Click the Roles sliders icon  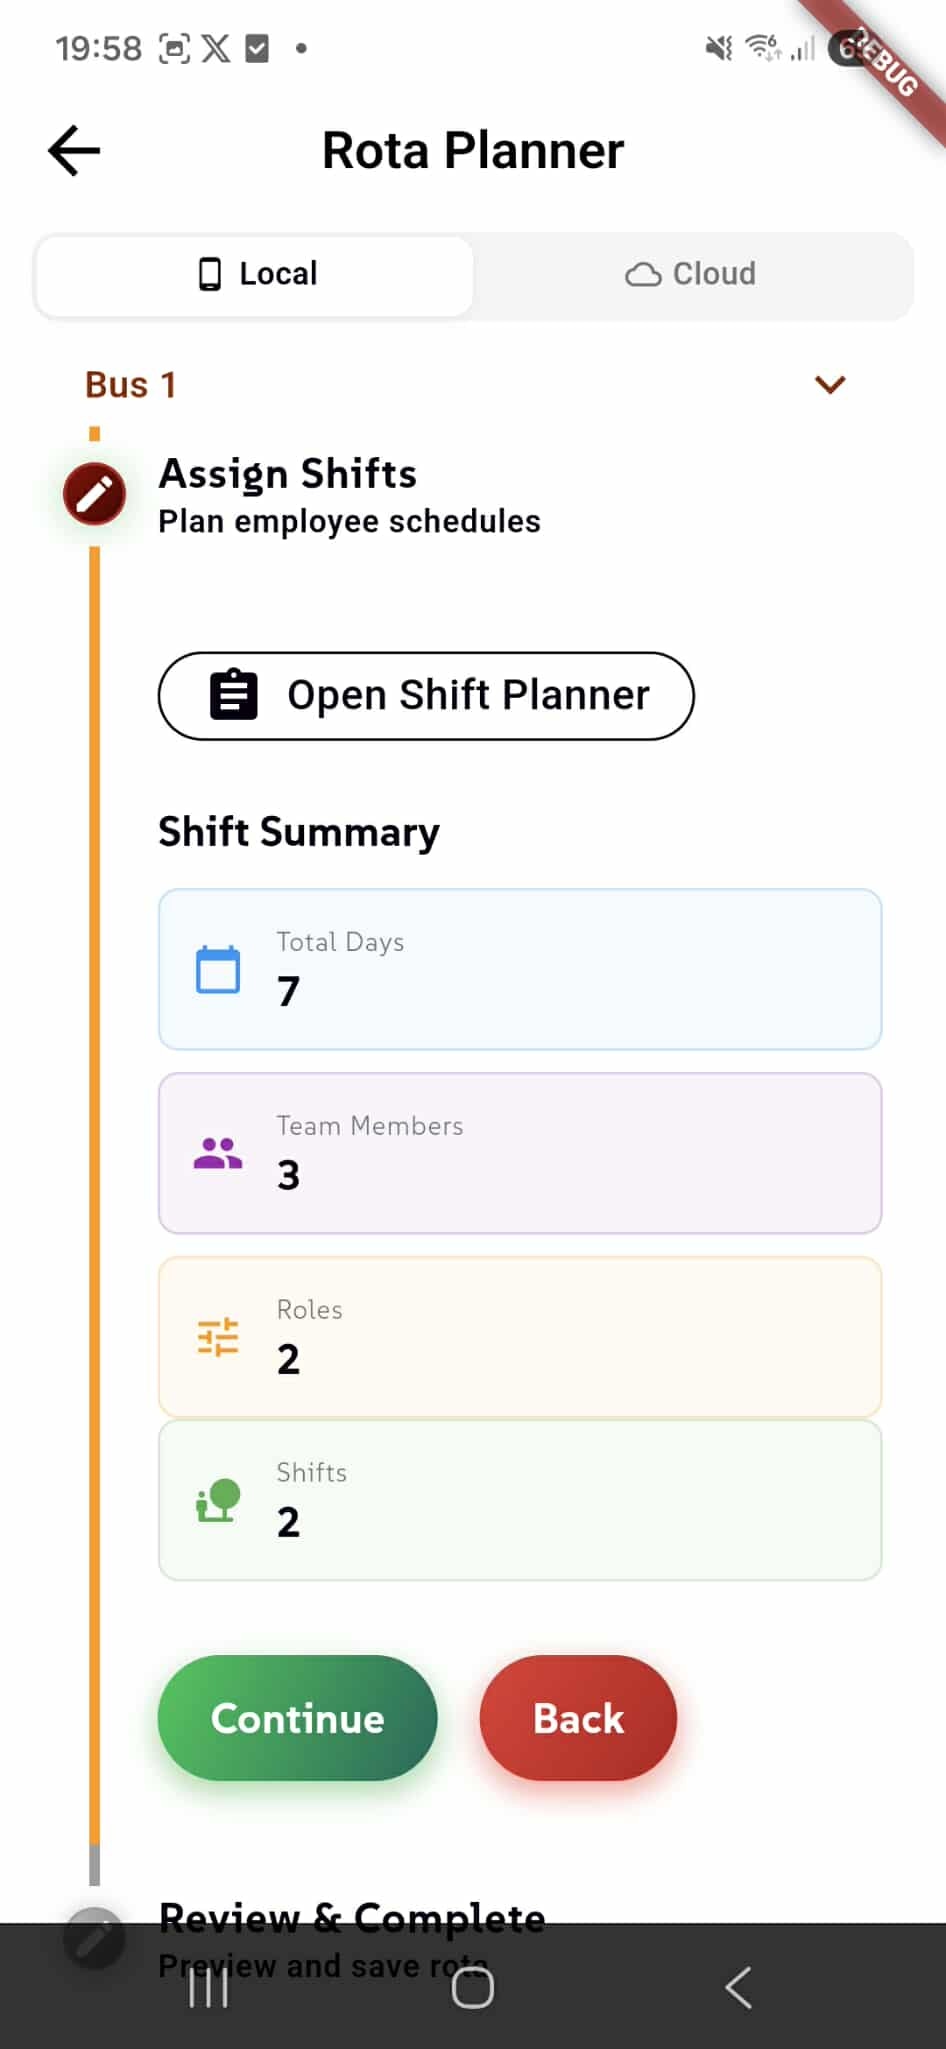218,1337
